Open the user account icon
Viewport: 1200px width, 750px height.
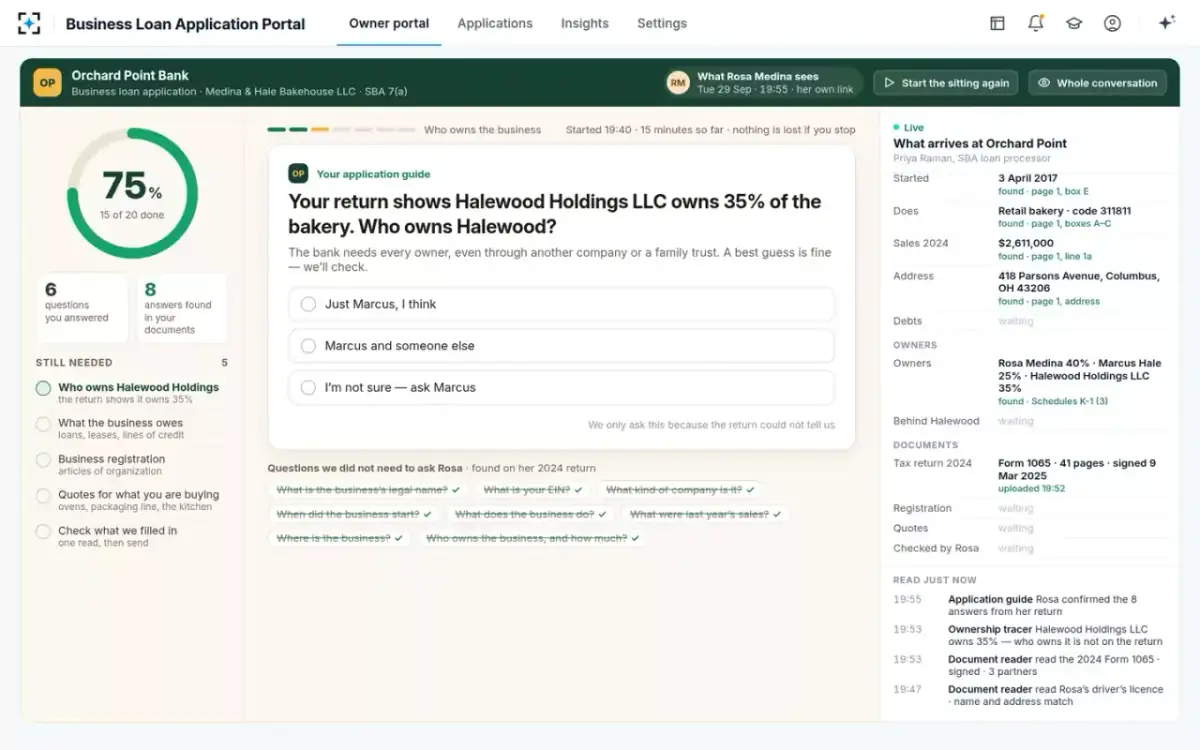[1112, 23]
